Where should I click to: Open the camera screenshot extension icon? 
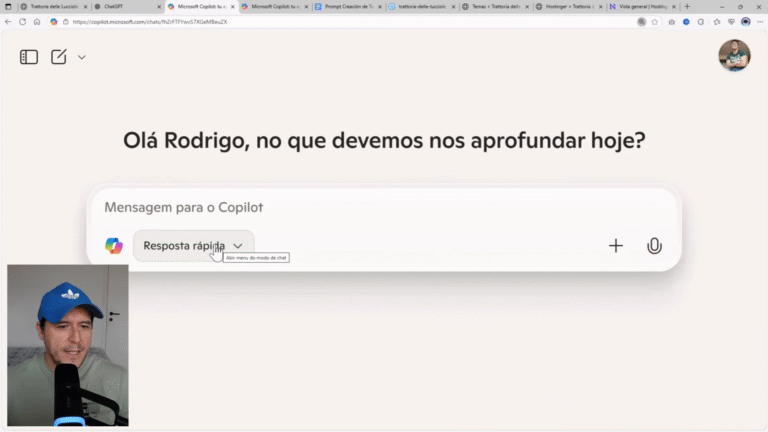pyautogui.click(x=672, y=22)
